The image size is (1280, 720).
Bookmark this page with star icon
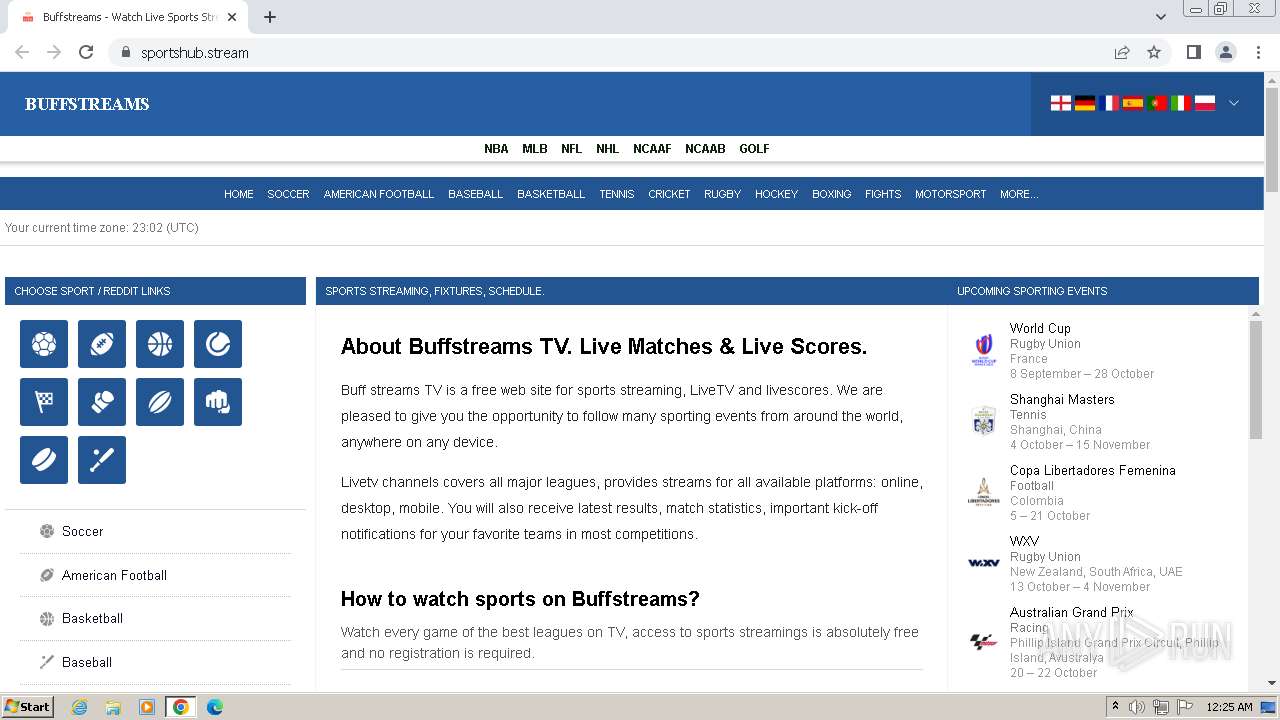[1154, 52]
